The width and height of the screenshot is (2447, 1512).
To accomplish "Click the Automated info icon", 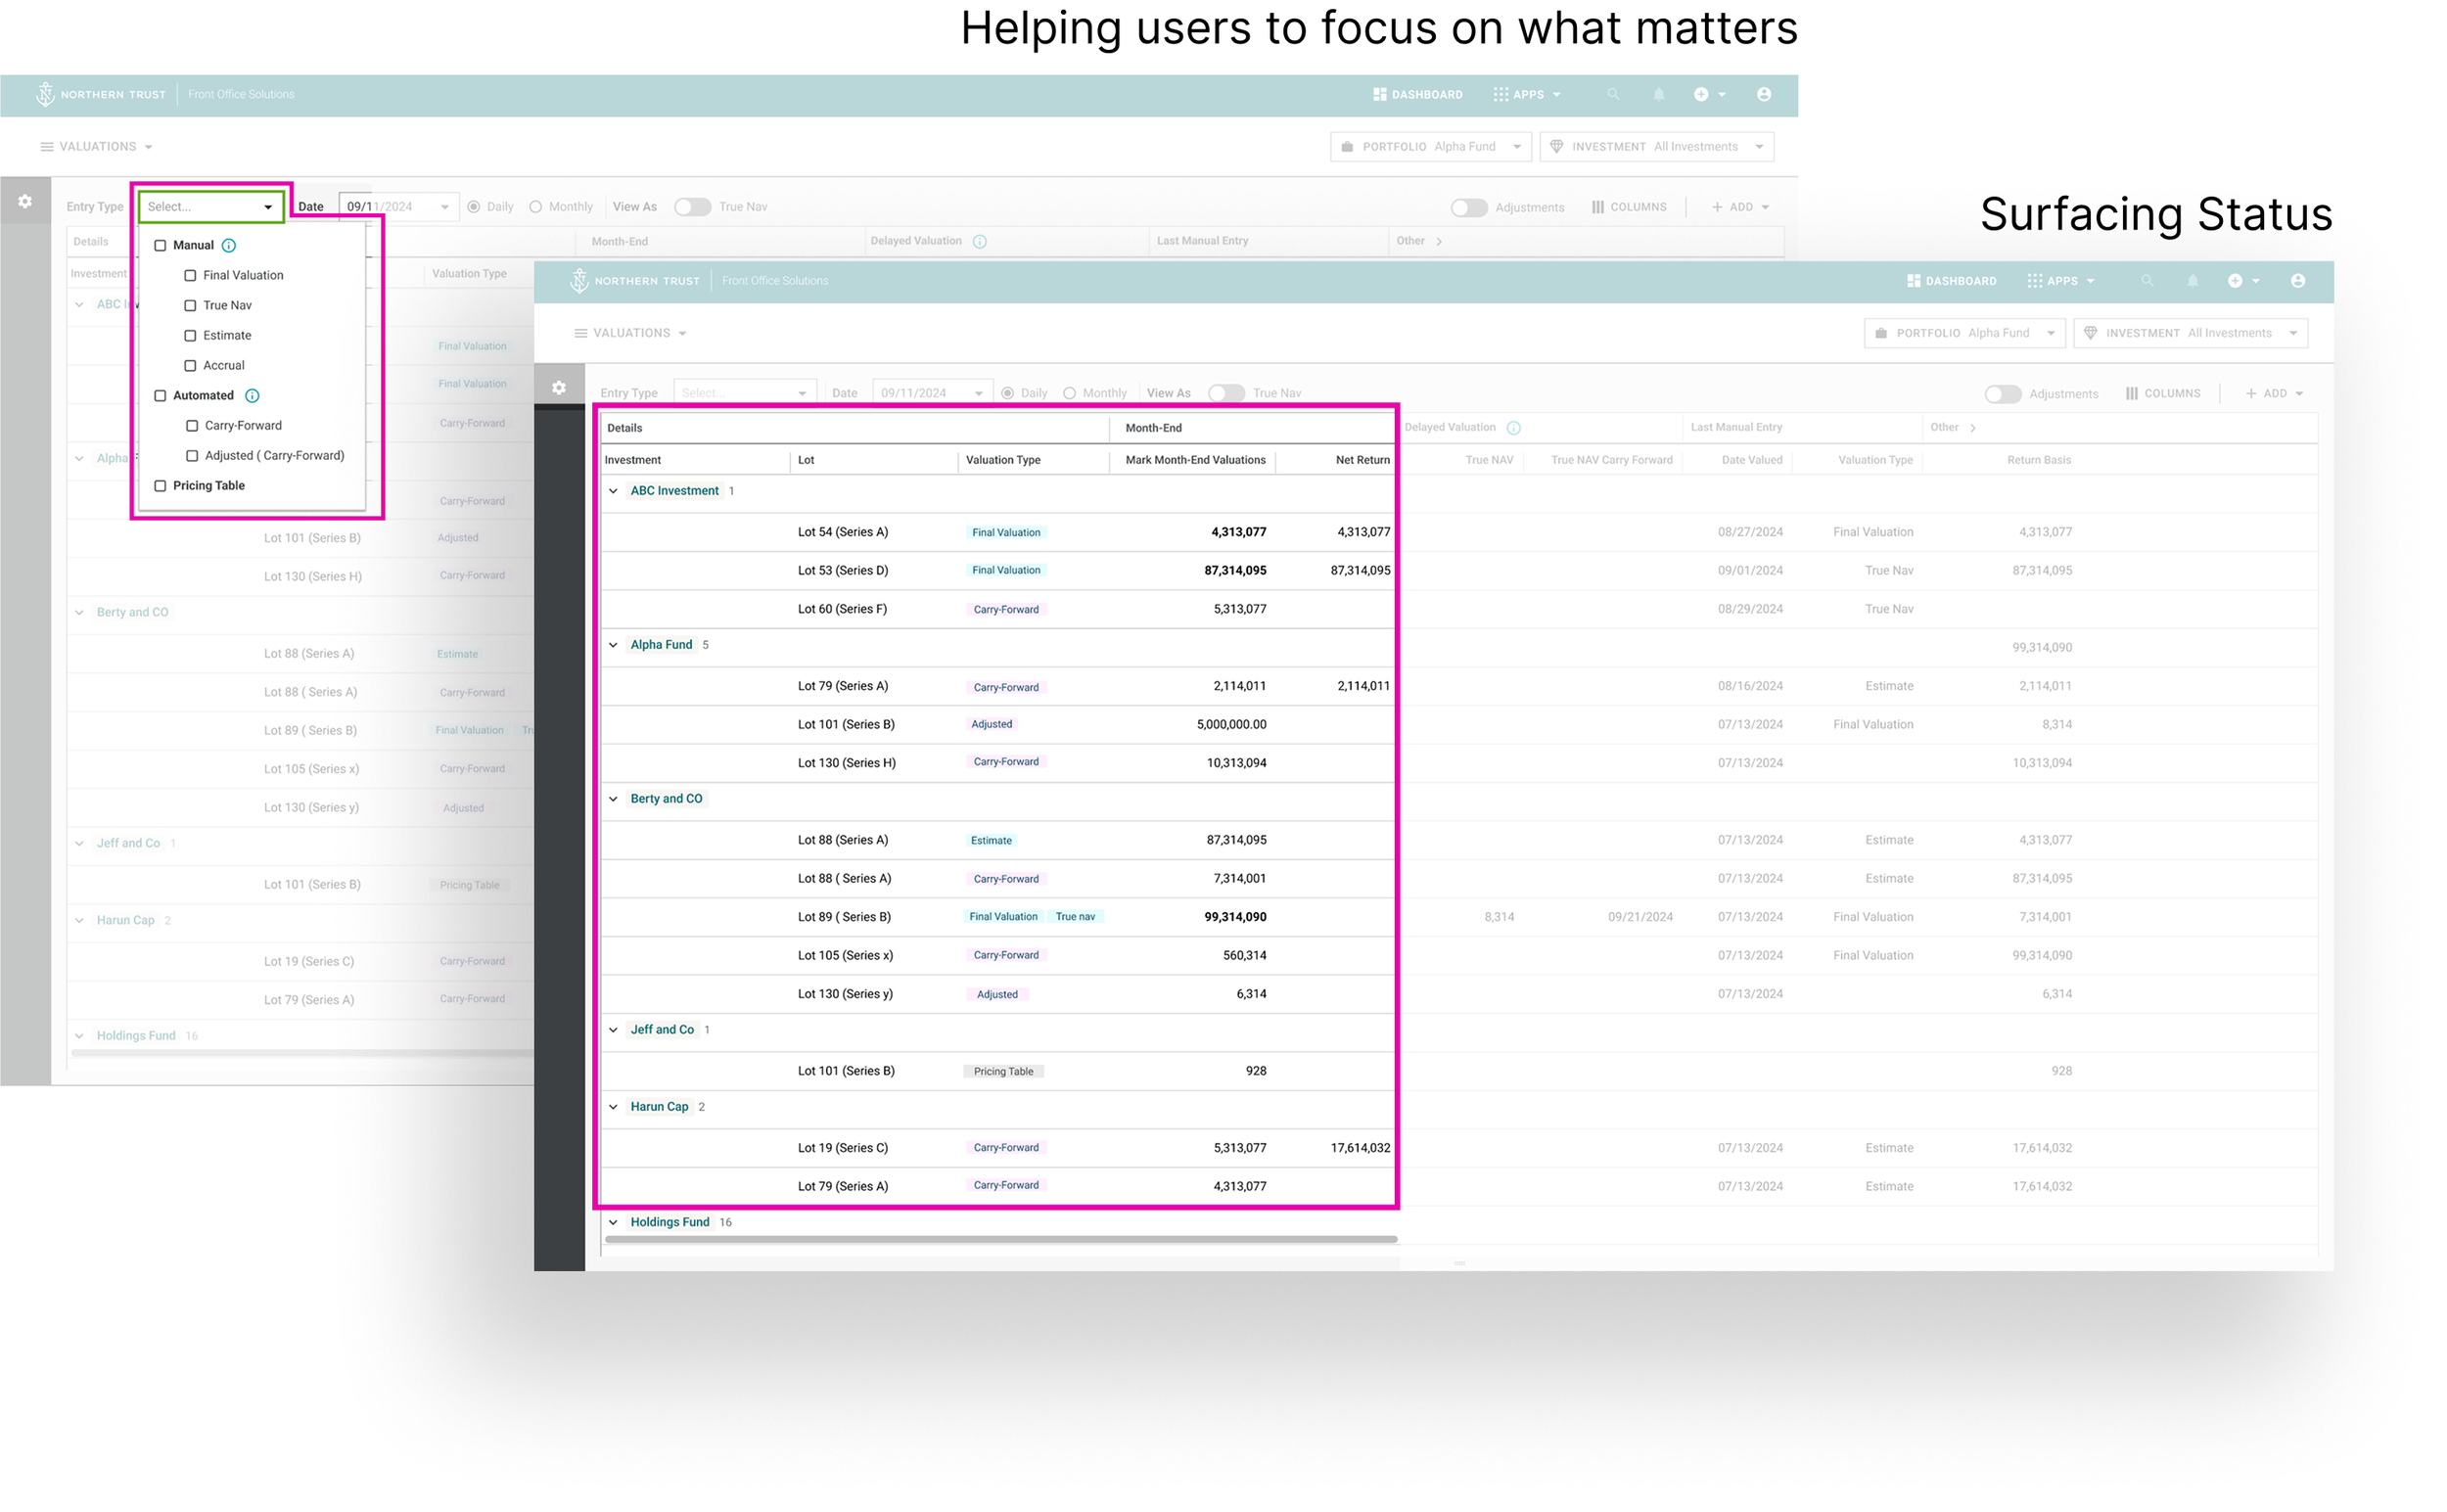I will (252, 396).
